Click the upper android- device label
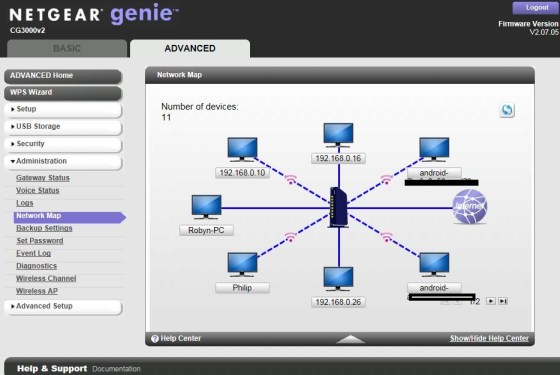The height and width of the screenshot is (375, 560). pos(434,173)
